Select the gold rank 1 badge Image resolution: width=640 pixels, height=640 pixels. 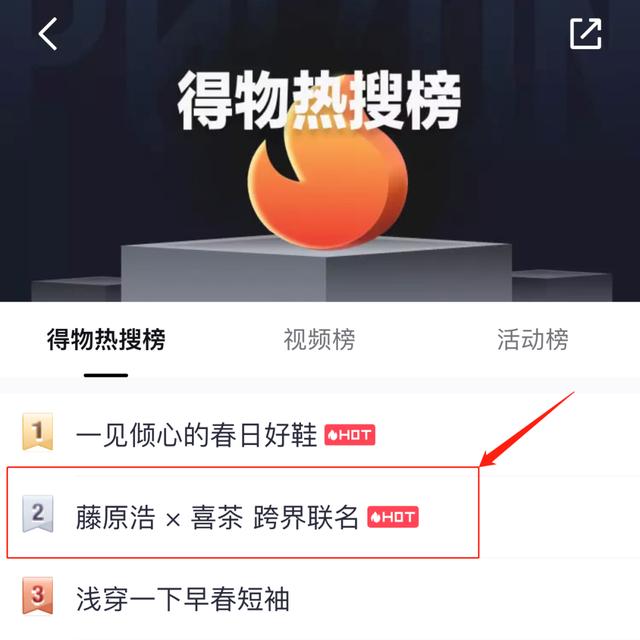[x=38, y=431]
